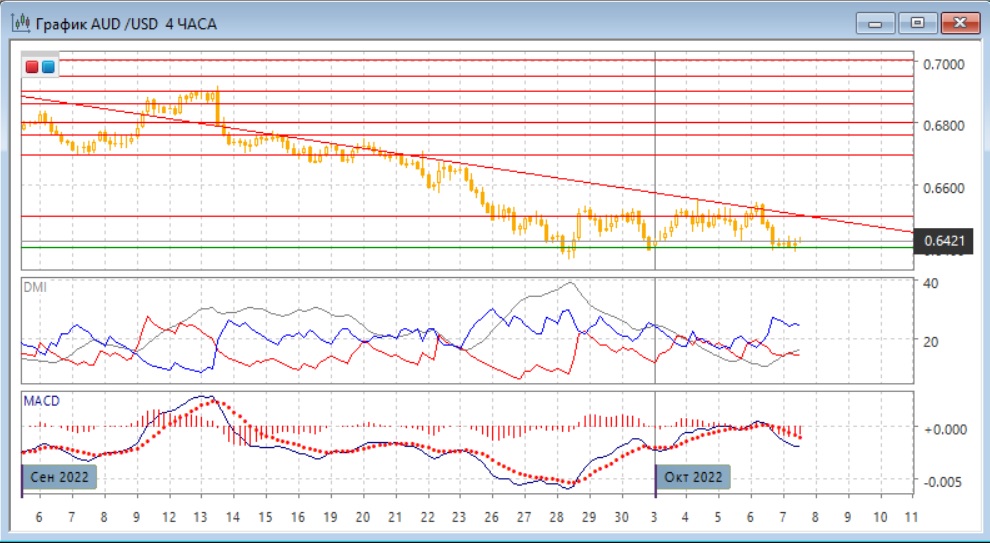
Task: Click the 40 level on DMI scale
Action: click(930, 284)
